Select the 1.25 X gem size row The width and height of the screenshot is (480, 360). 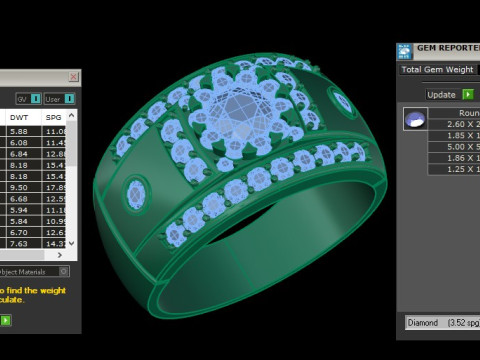pos(454,169)
